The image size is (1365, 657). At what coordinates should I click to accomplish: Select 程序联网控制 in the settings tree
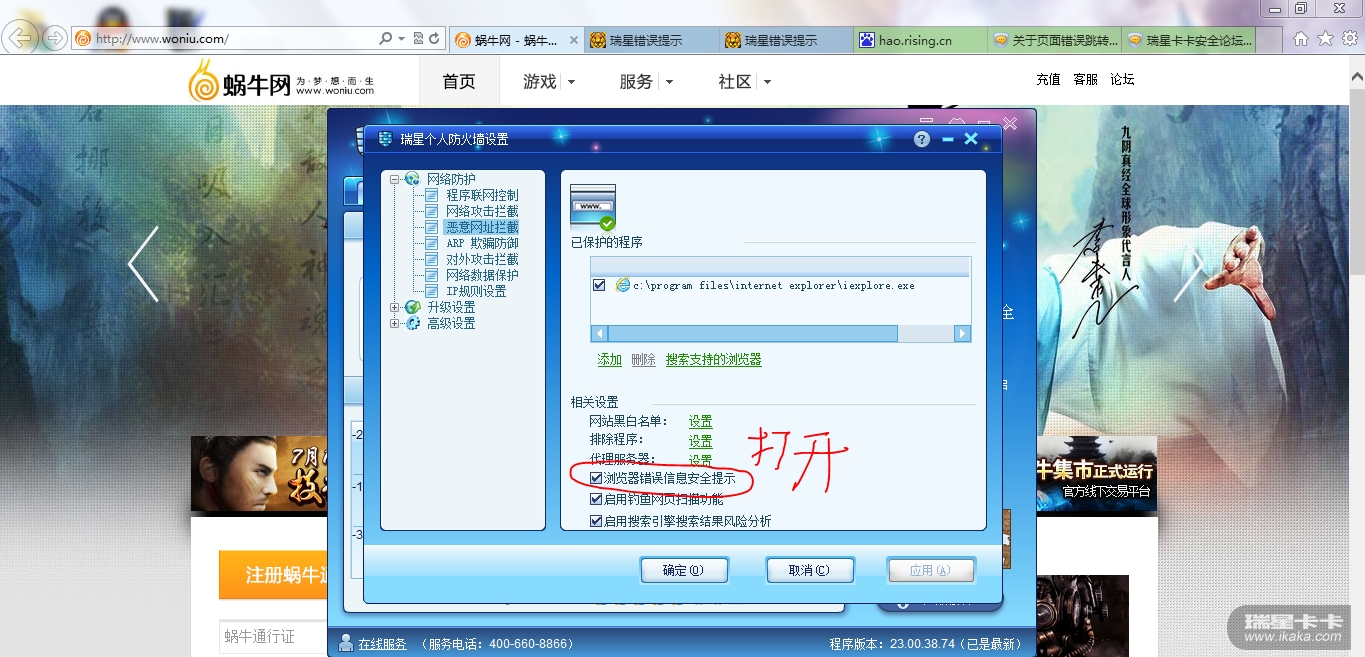click(x=482, y=195)
